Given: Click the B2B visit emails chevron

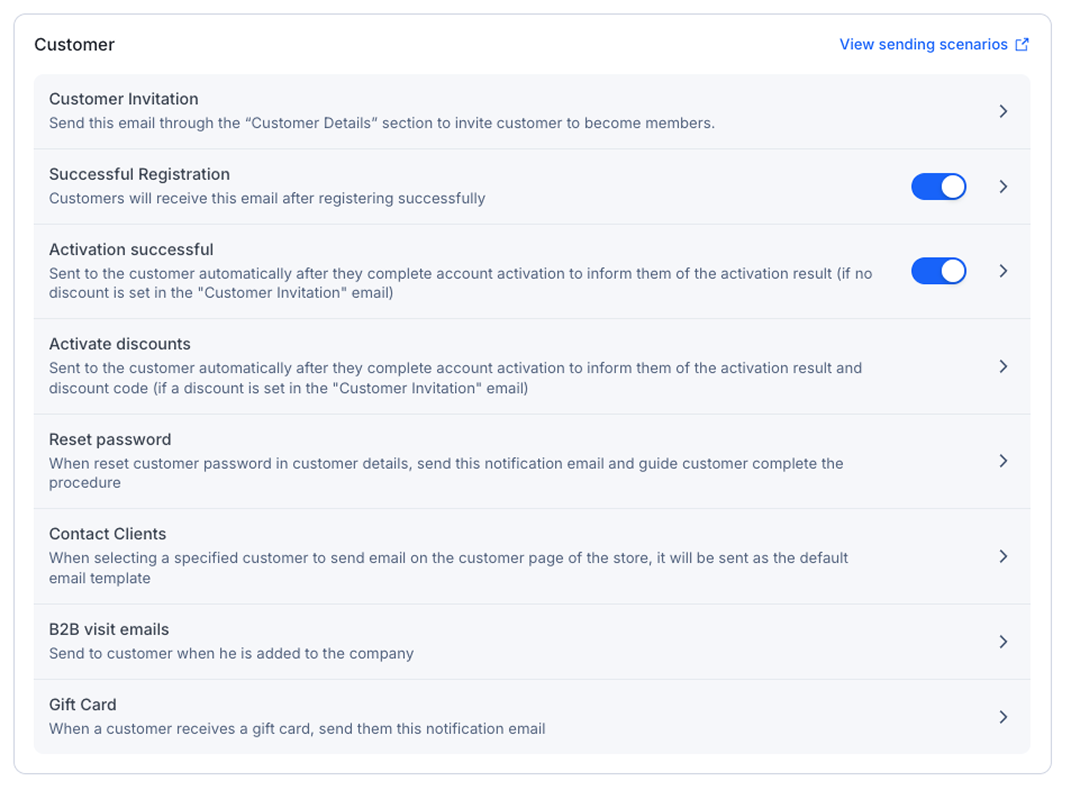Looking at the screenshot, I should (x=1003, y=642).
